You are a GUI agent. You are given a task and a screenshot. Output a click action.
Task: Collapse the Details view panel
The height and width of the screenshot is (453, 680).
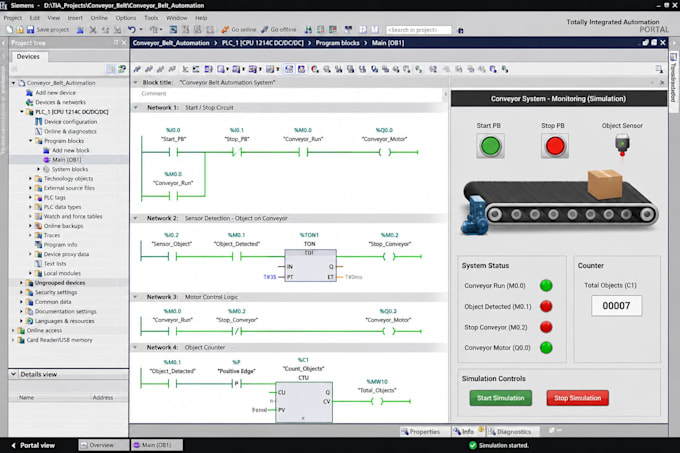[13, 374]
